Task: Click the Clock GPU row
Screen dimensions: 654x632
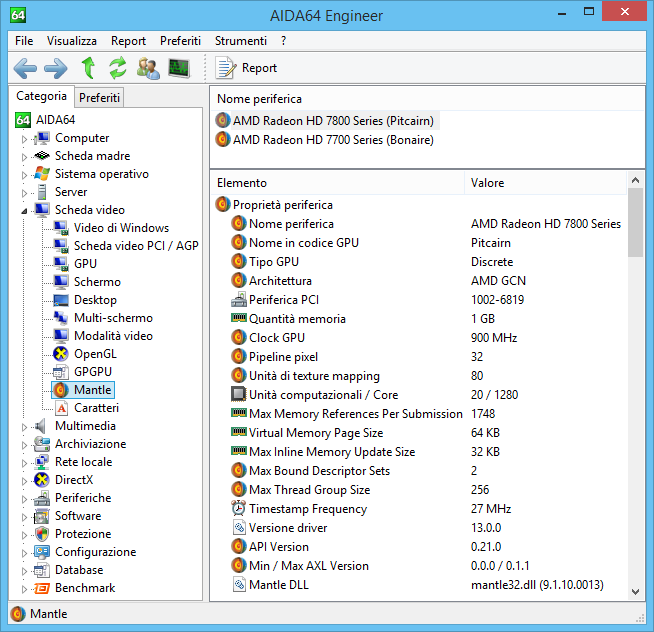Action: pyautogui.click(x=417, y=337)
